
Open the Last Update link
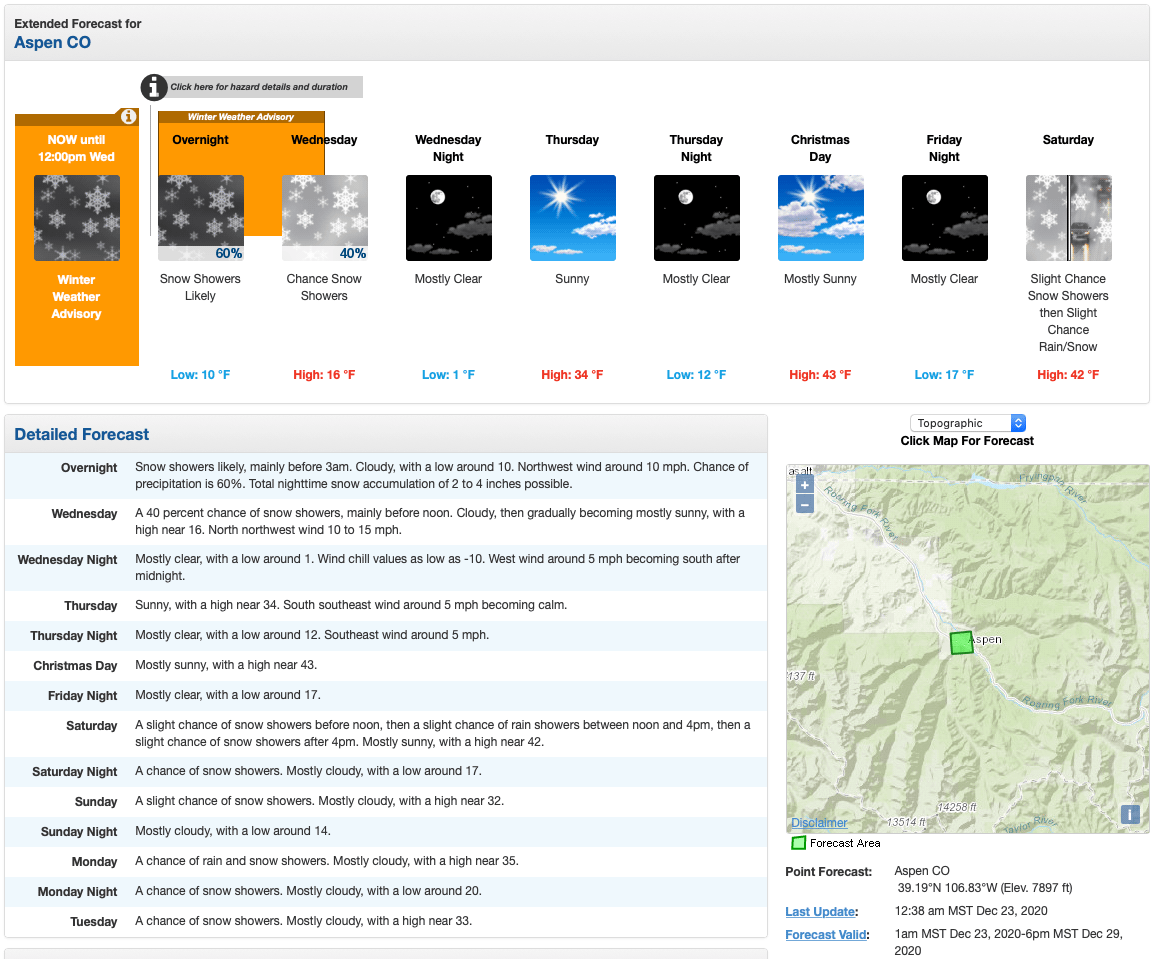820,912
